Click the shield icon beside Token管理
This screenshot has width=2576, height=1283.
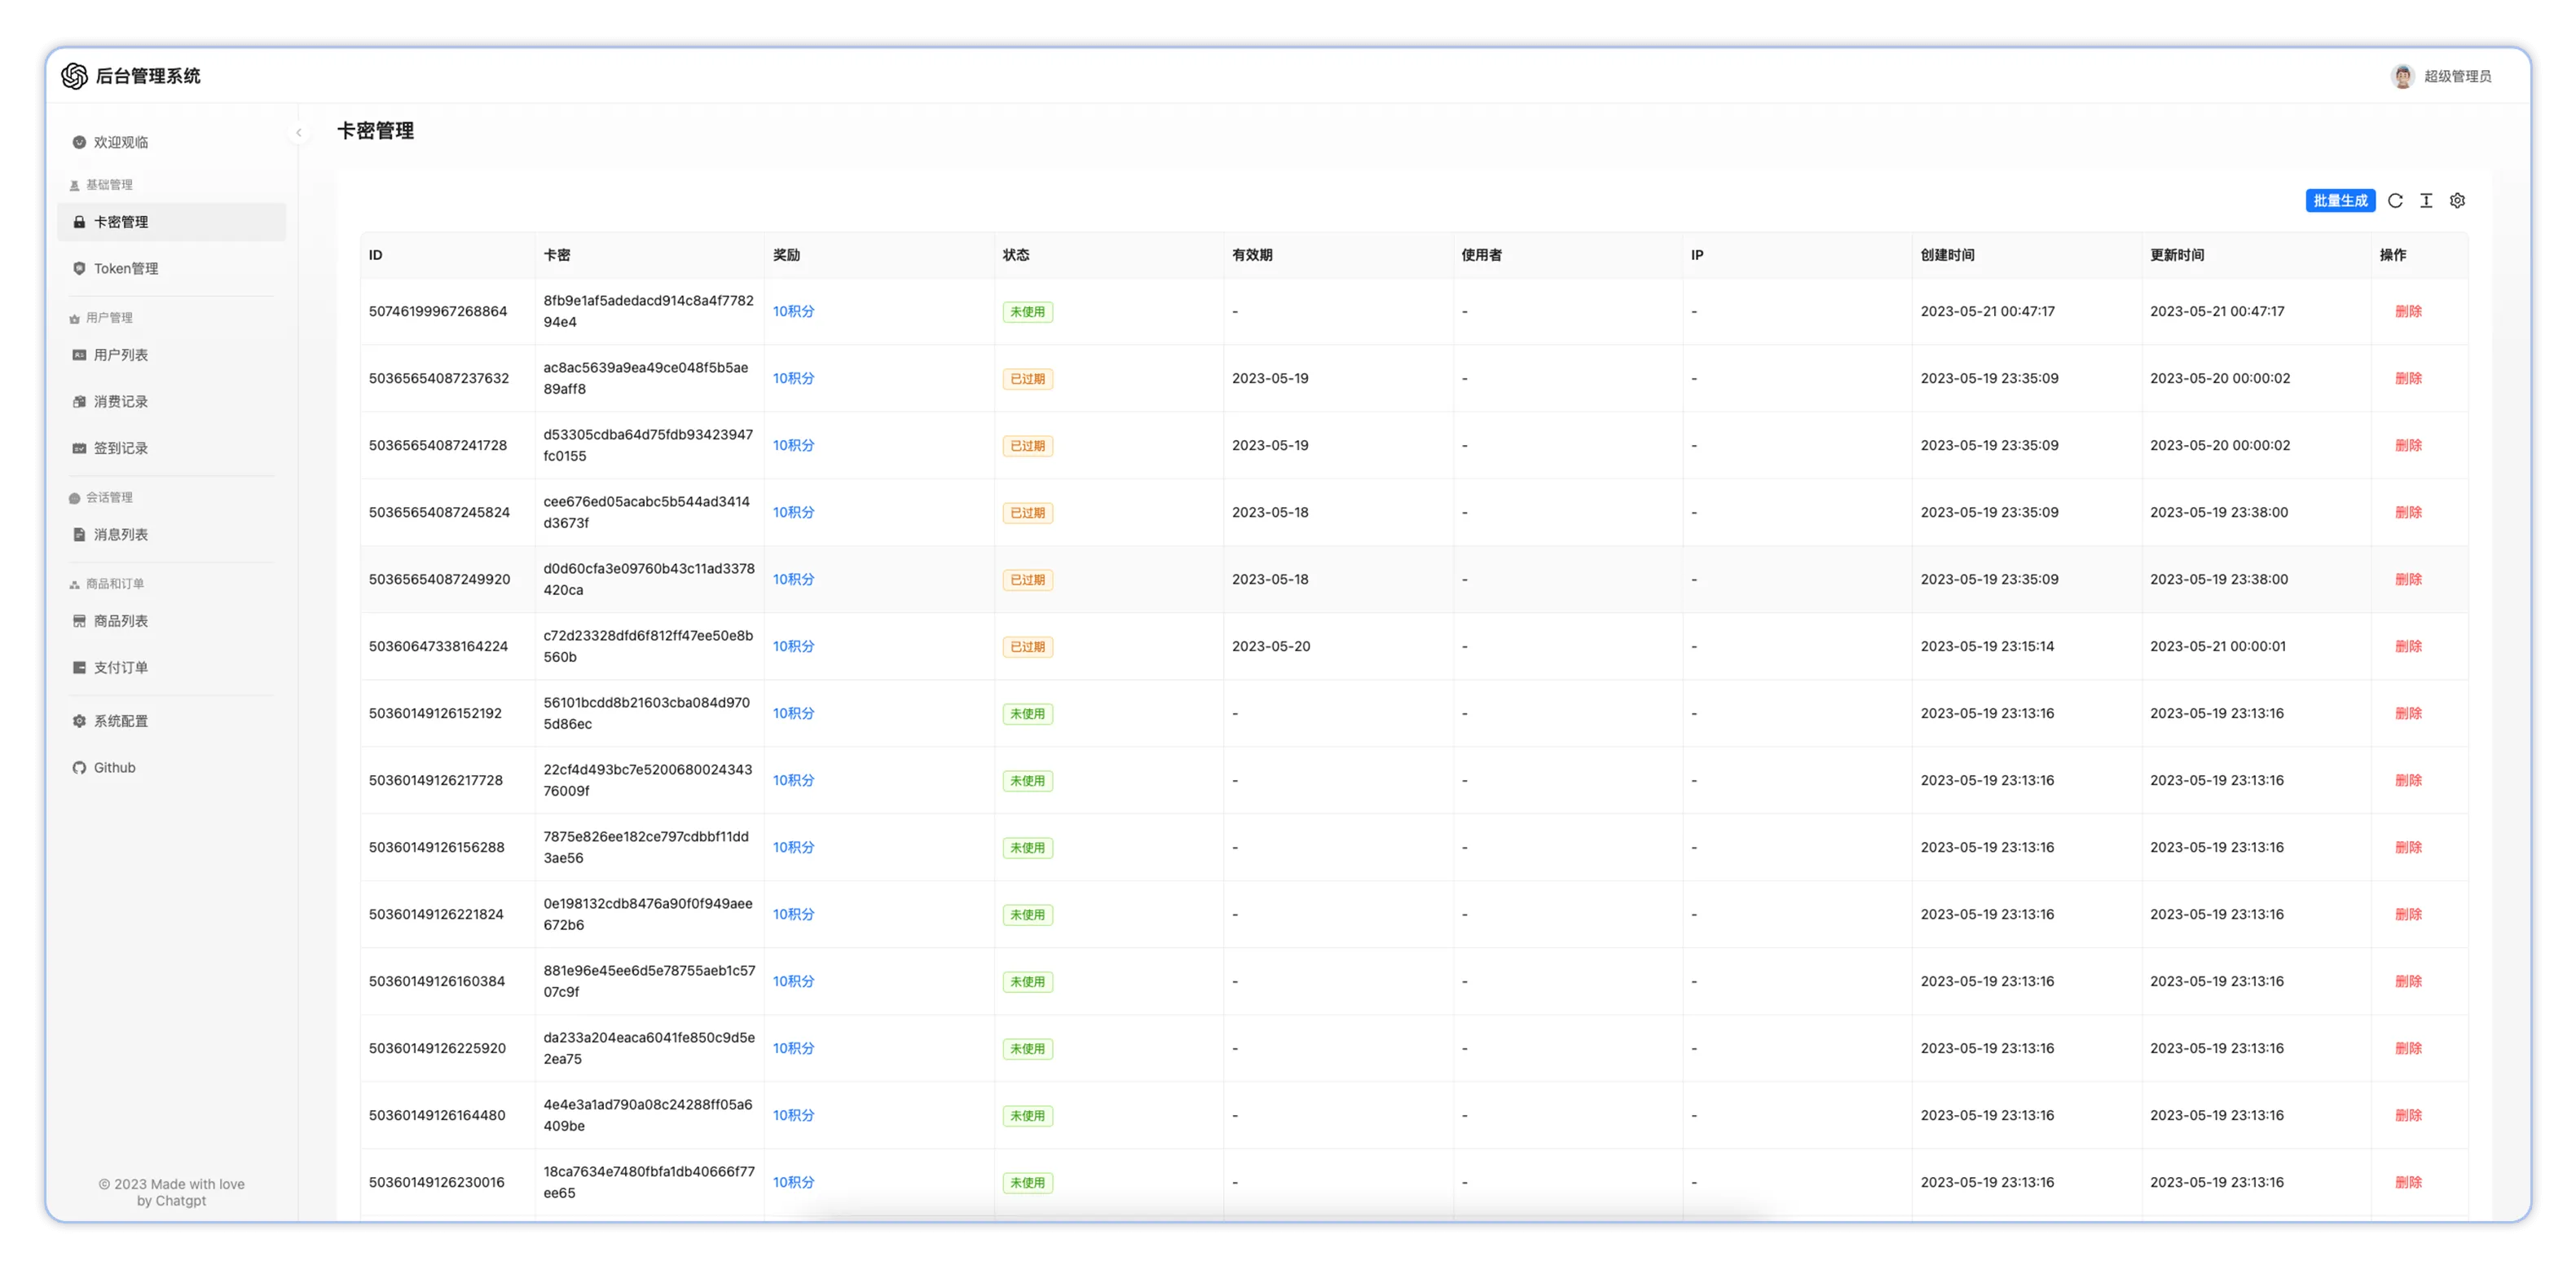(x=79, y=268)
